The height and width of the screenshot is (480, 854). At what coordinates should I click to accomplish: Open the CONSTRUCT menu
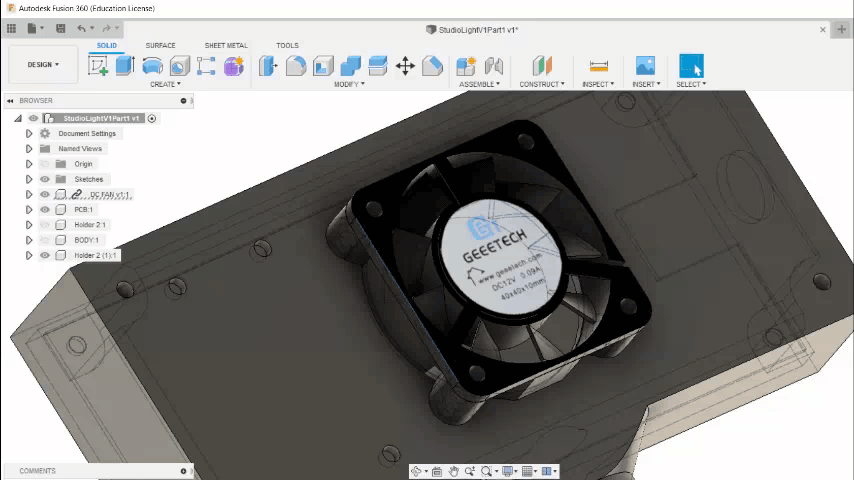542,84
